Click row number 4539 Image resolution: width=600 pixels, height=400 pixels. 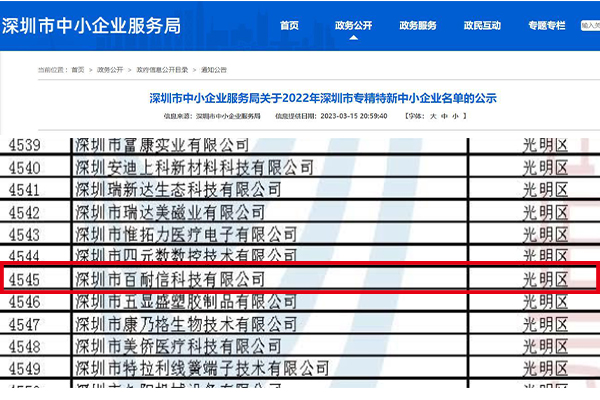(x=24, y=145)
